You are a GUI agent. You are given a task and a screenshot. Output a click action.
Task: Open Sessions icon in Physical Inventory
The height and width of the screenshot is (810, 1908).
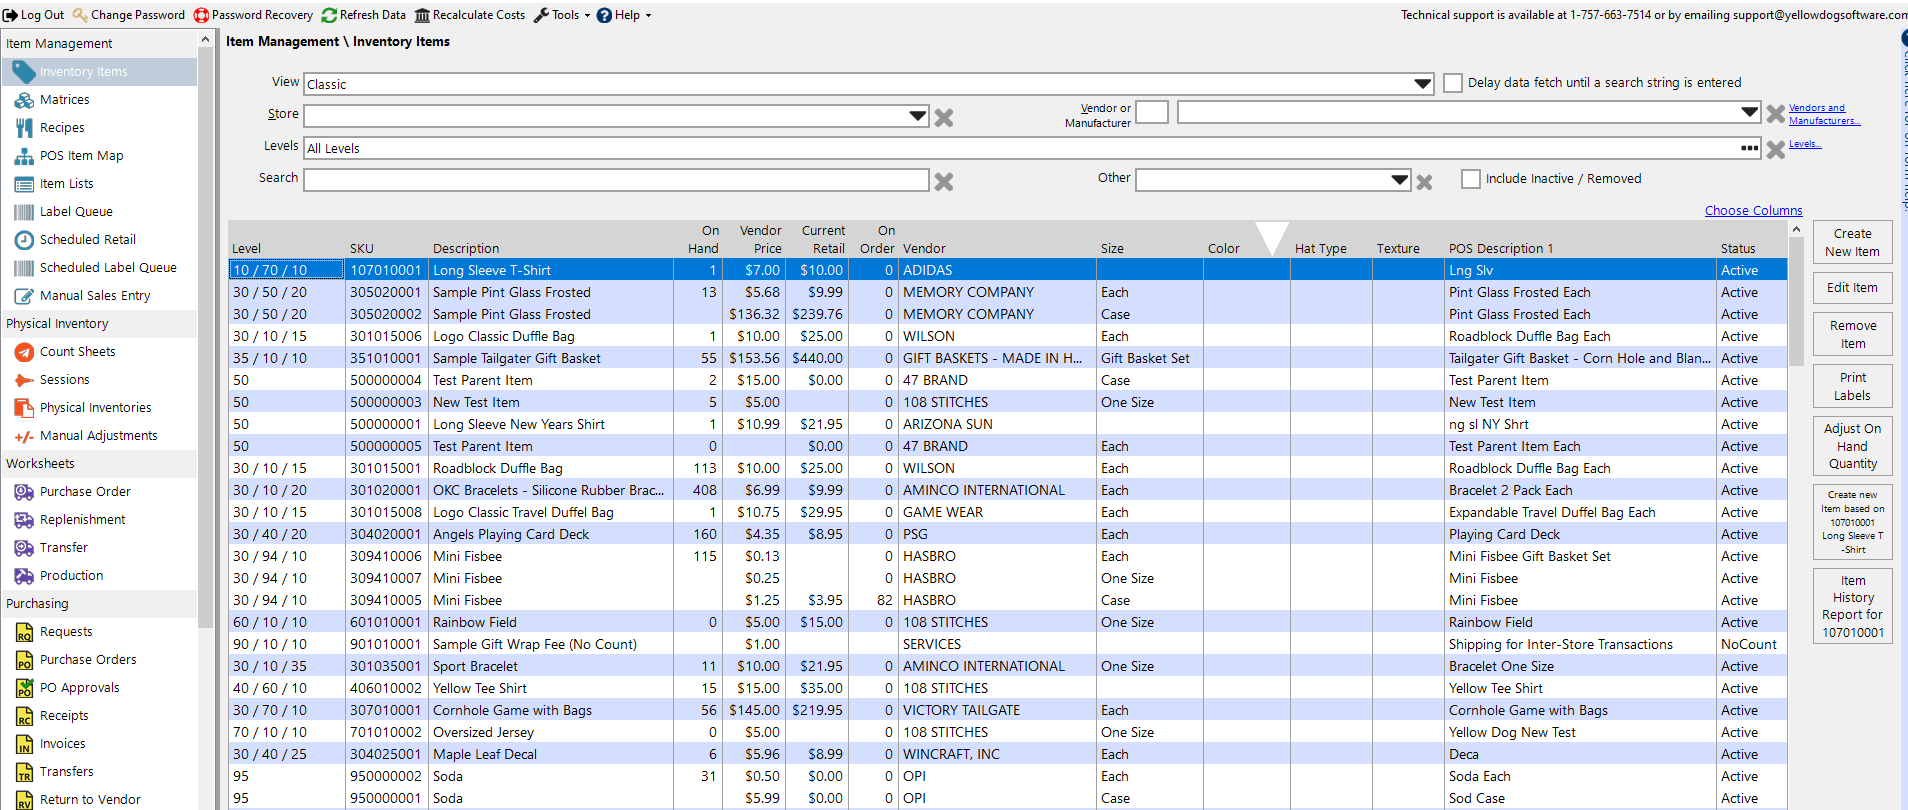pos(24,380)
